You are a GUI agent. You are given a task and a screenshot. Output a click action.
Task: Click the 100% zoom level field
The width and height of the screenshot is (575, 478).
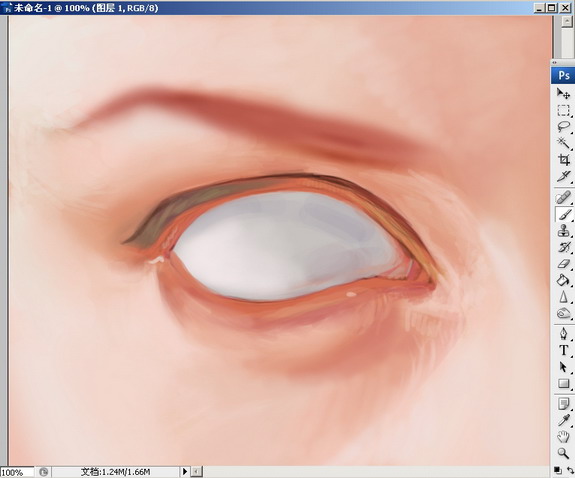point(17,472)
